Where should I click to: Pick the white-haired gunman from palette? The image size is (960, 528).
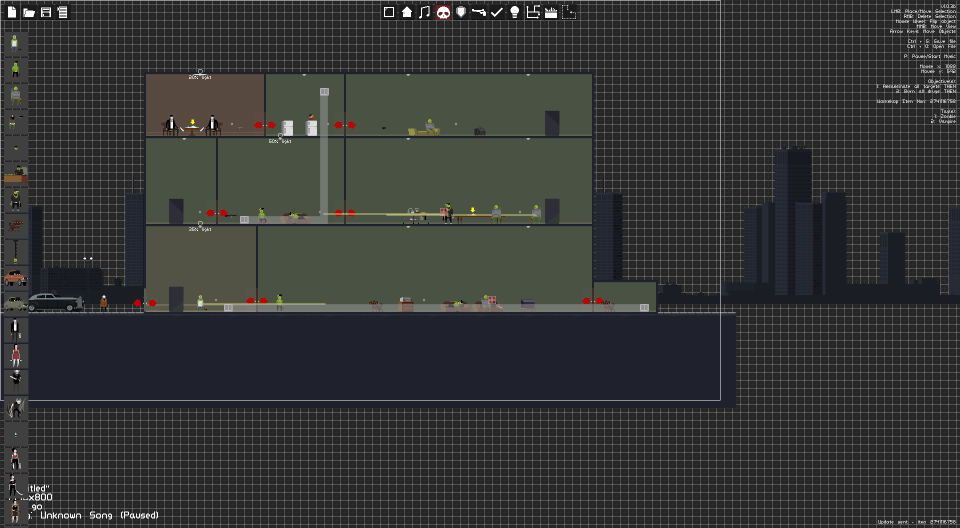coord(15,382)
